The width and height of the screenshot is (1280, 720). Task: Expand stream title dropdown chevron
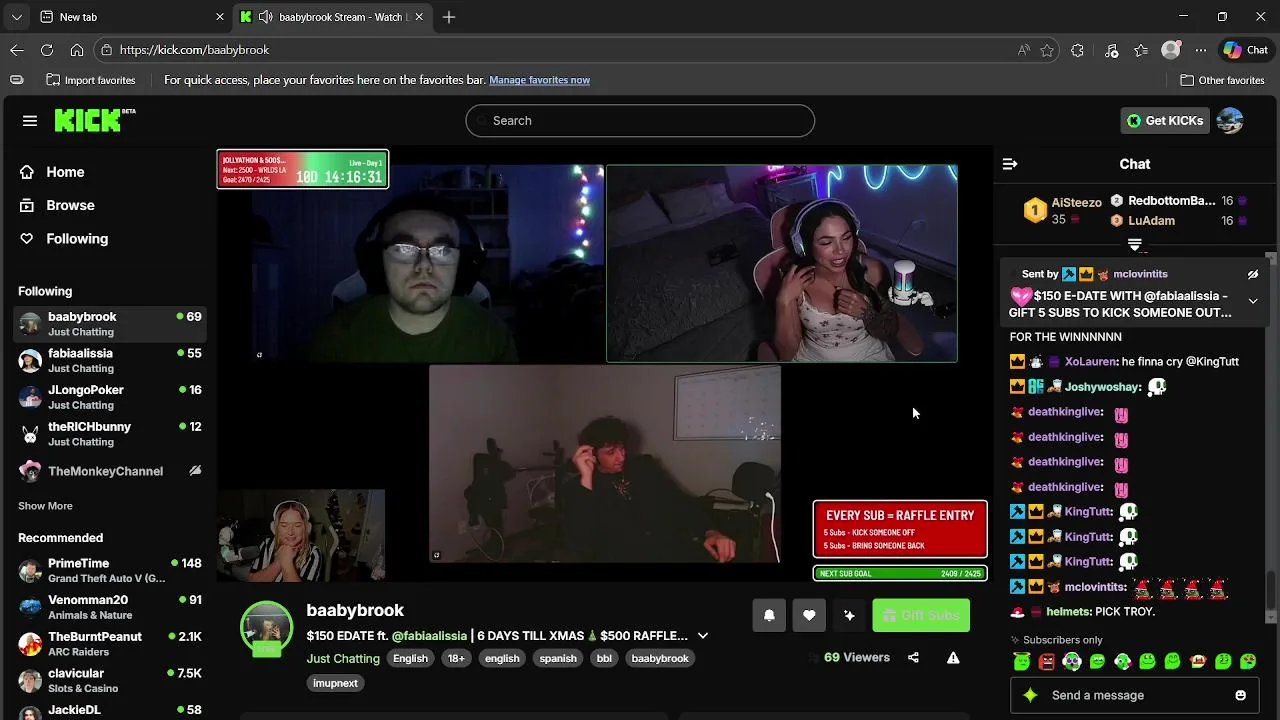(703, 636)
